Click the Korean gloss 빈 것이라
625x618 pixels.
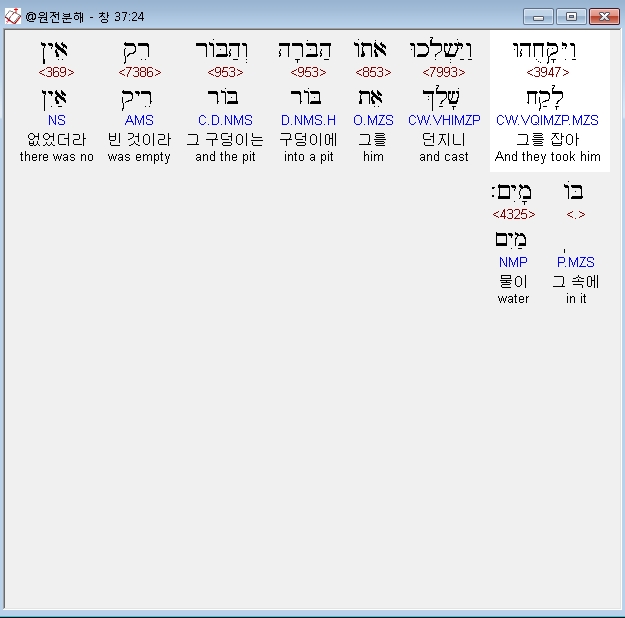click(139, 139)
